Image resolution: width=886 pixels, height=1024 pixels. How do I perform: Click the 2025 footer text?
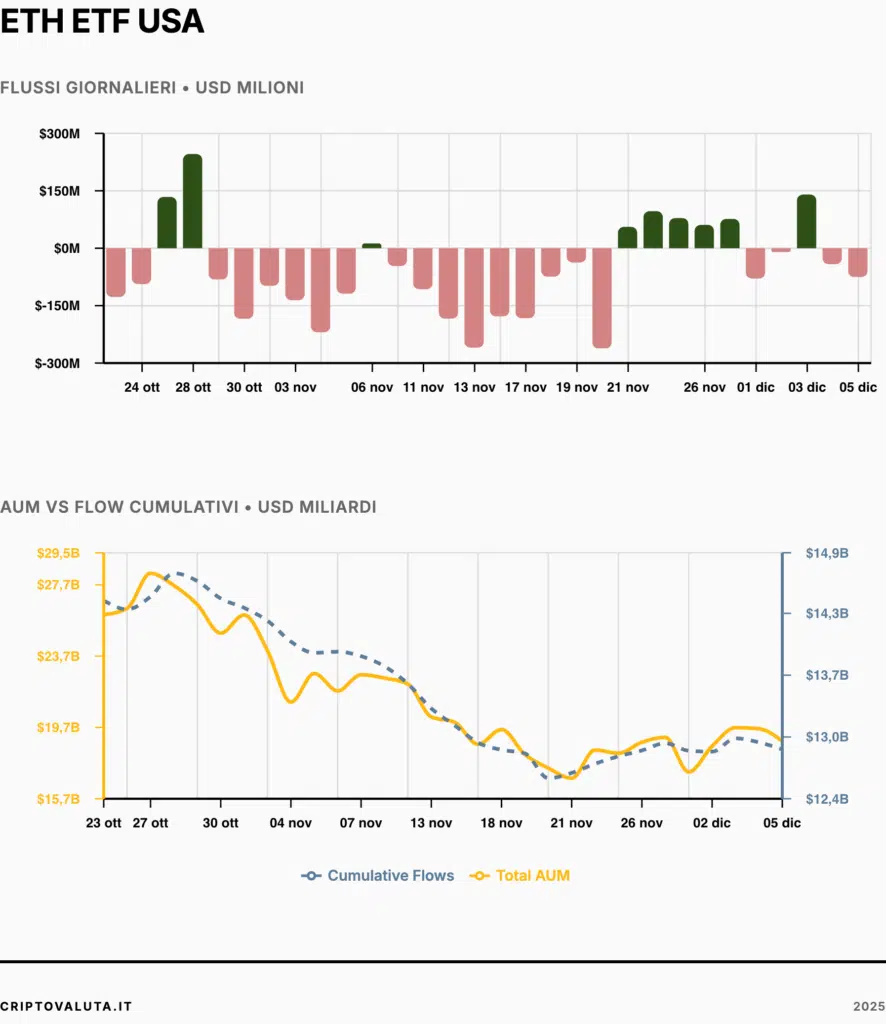(x=868, y=1005)
